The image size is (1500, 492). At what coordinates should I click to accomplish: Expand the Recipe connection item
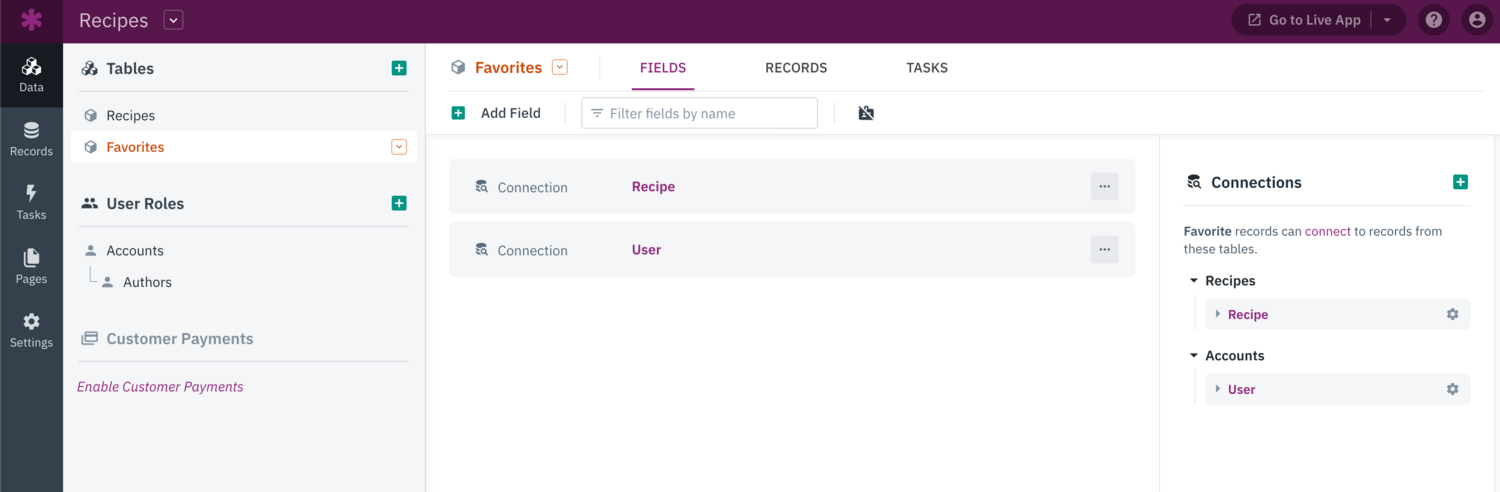click(1218, 314)
